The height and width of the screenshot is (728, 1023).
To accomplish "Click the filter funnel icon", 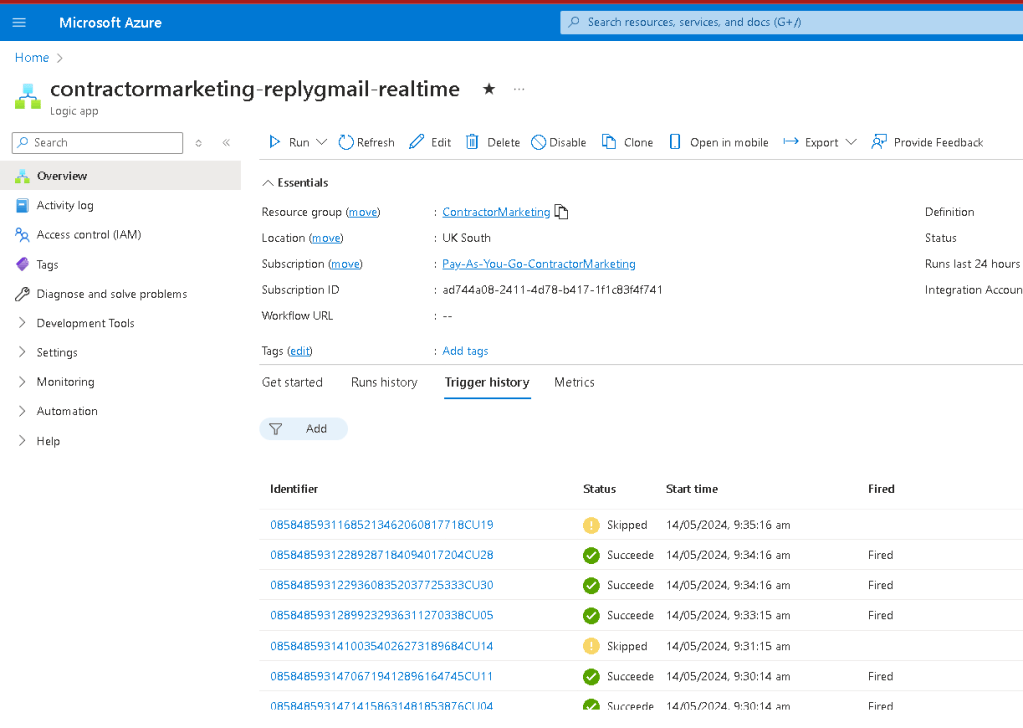I will (276, 429).
